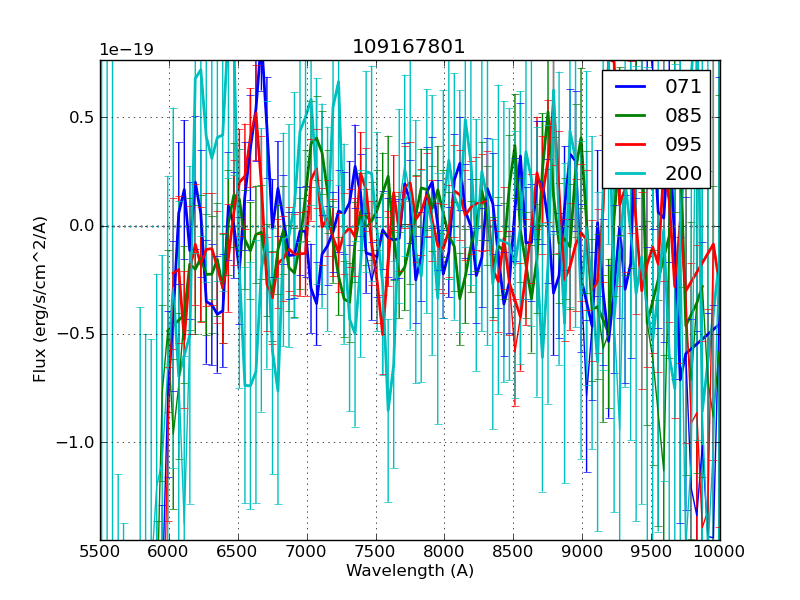Click the red line swatch in legend
Viewport: 800px width, 600px height.
coord(631,145)
